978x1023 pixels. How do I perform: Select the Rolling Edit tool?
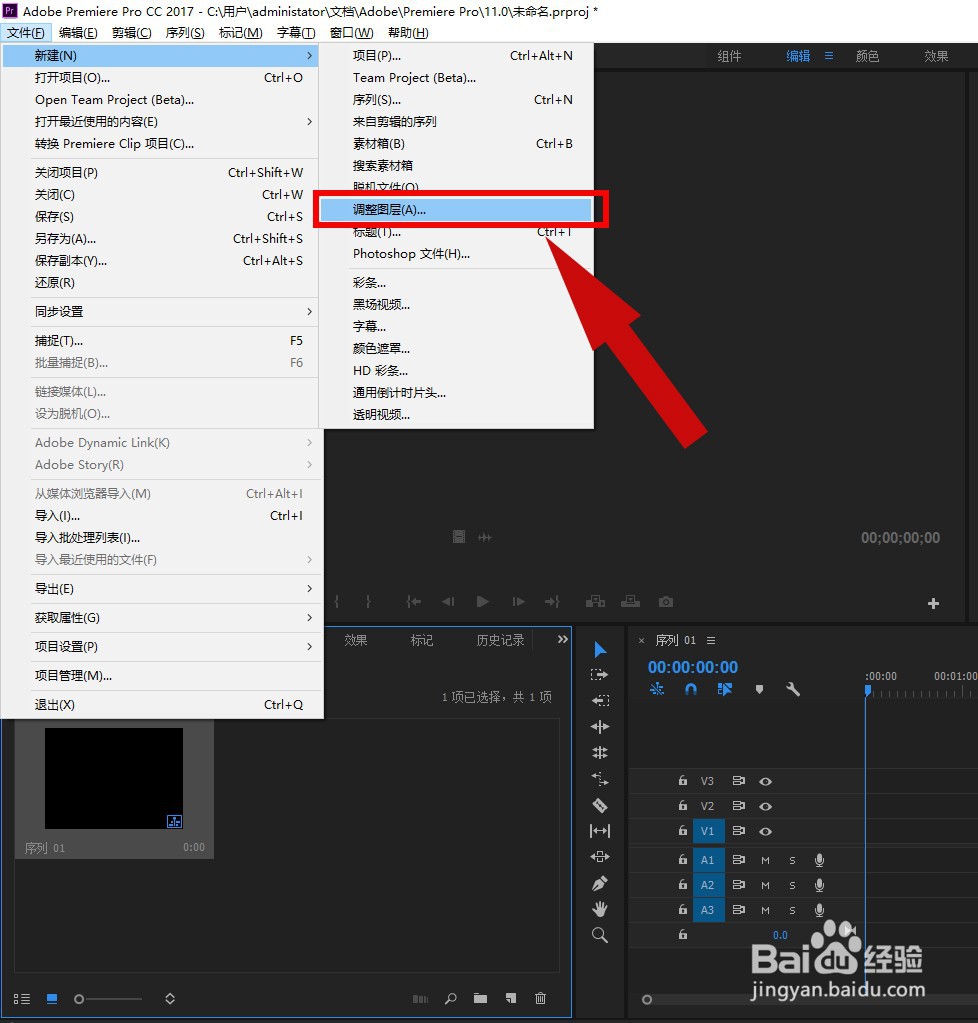click(600, 752)
